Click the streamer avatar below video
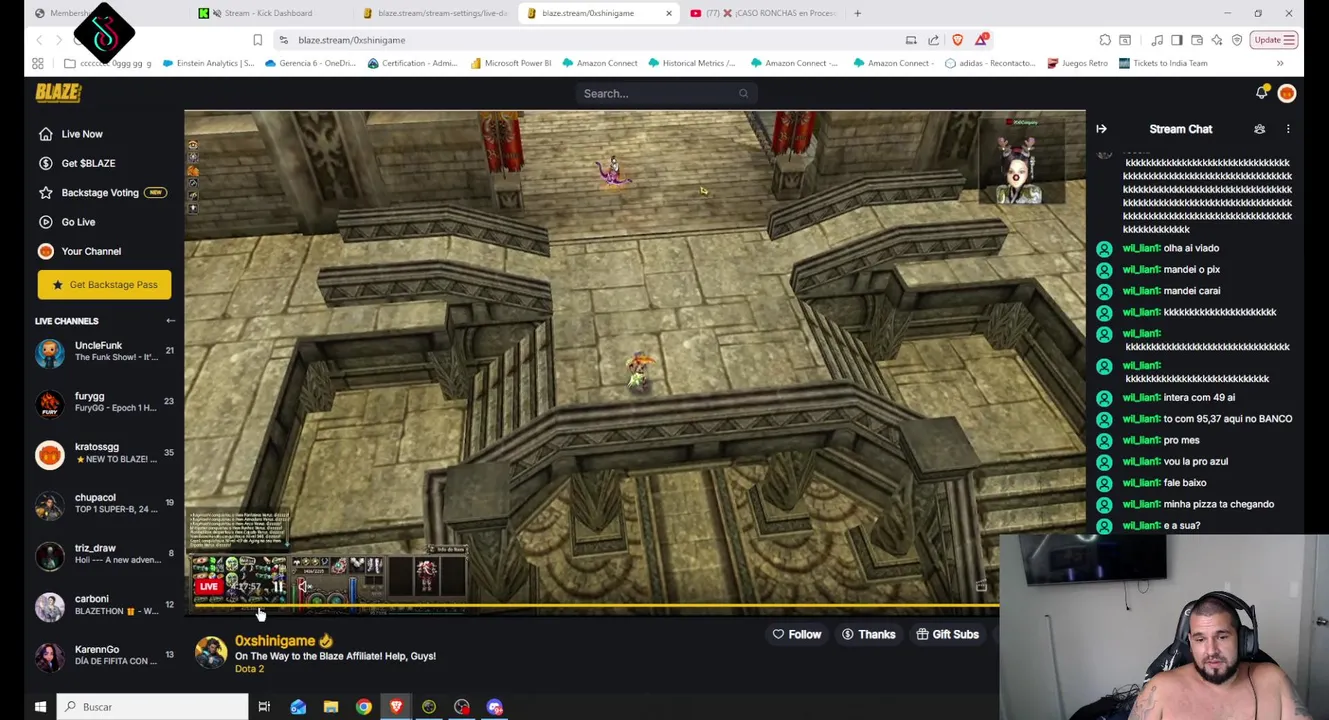This screenshot has width=1329, height=720. tap(211, 653)
